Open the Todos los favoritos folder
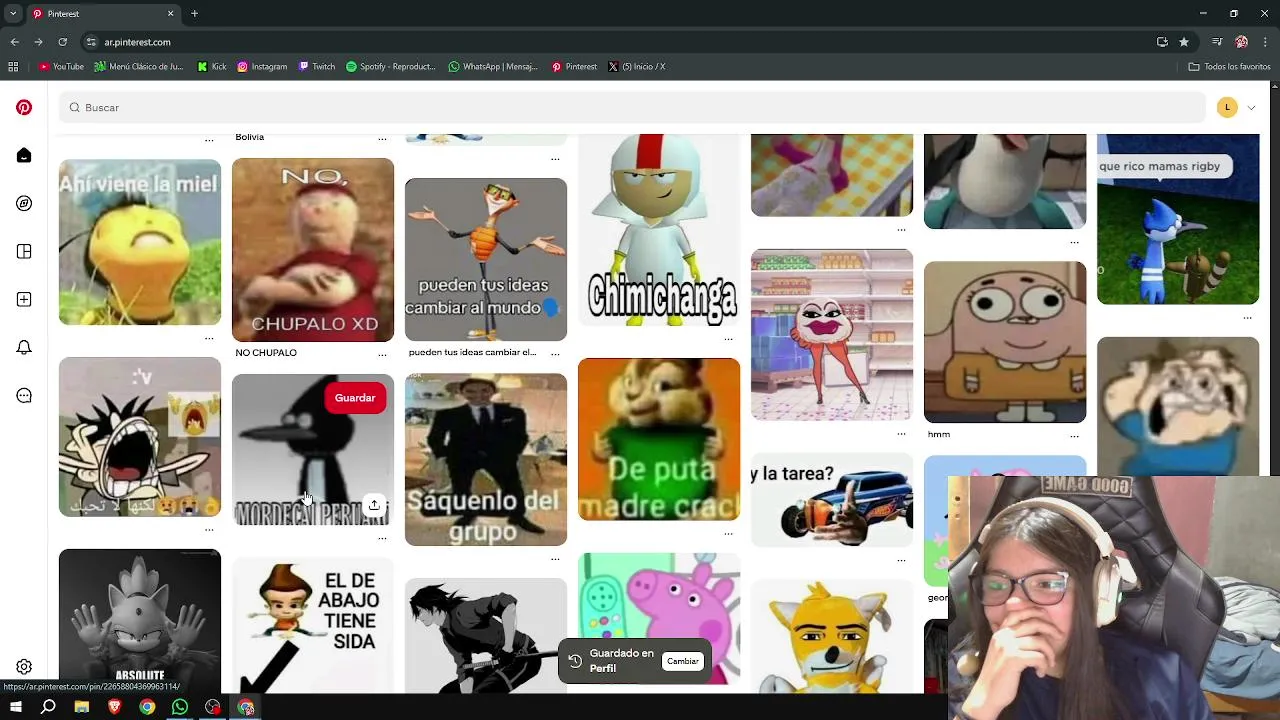 tap(1229, 67)
